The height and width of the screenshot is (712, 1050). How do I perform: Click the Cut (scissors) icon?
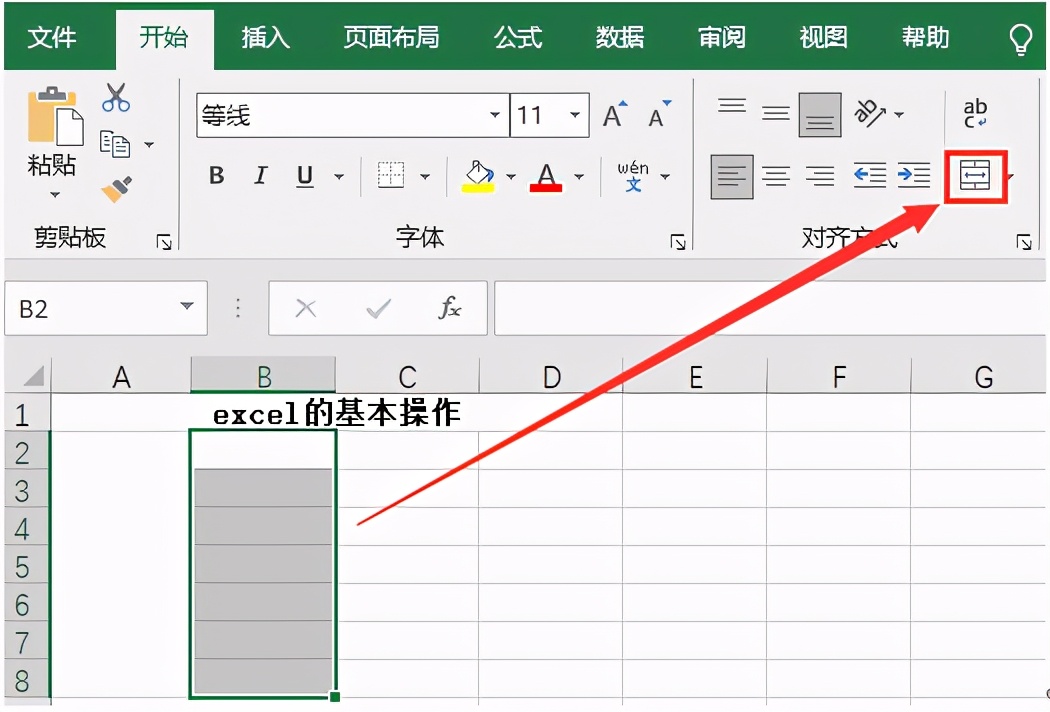click(x=116, y=95)
